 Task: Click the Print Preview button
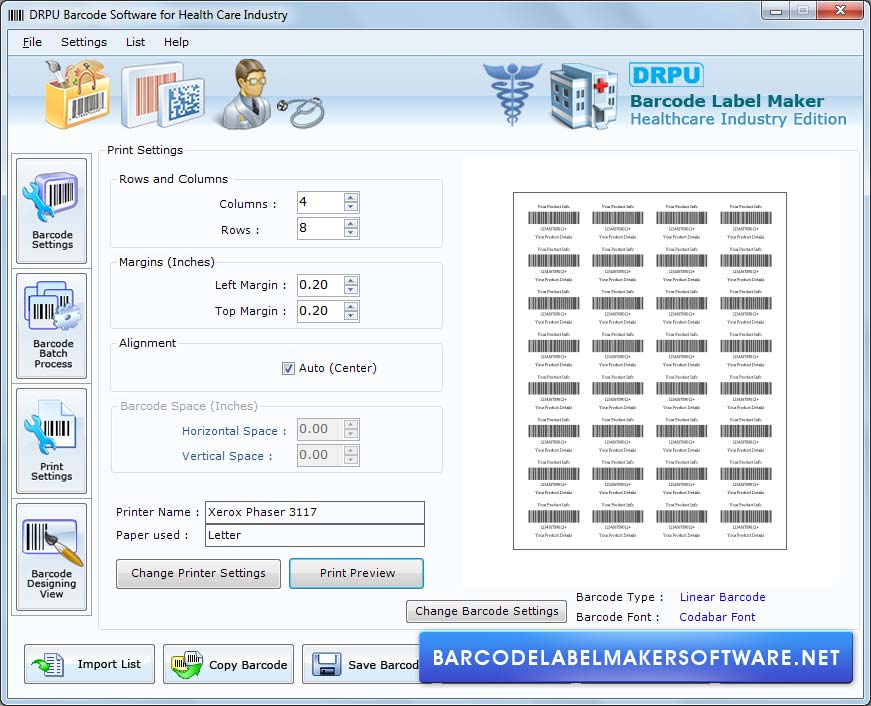pos(357,573)
